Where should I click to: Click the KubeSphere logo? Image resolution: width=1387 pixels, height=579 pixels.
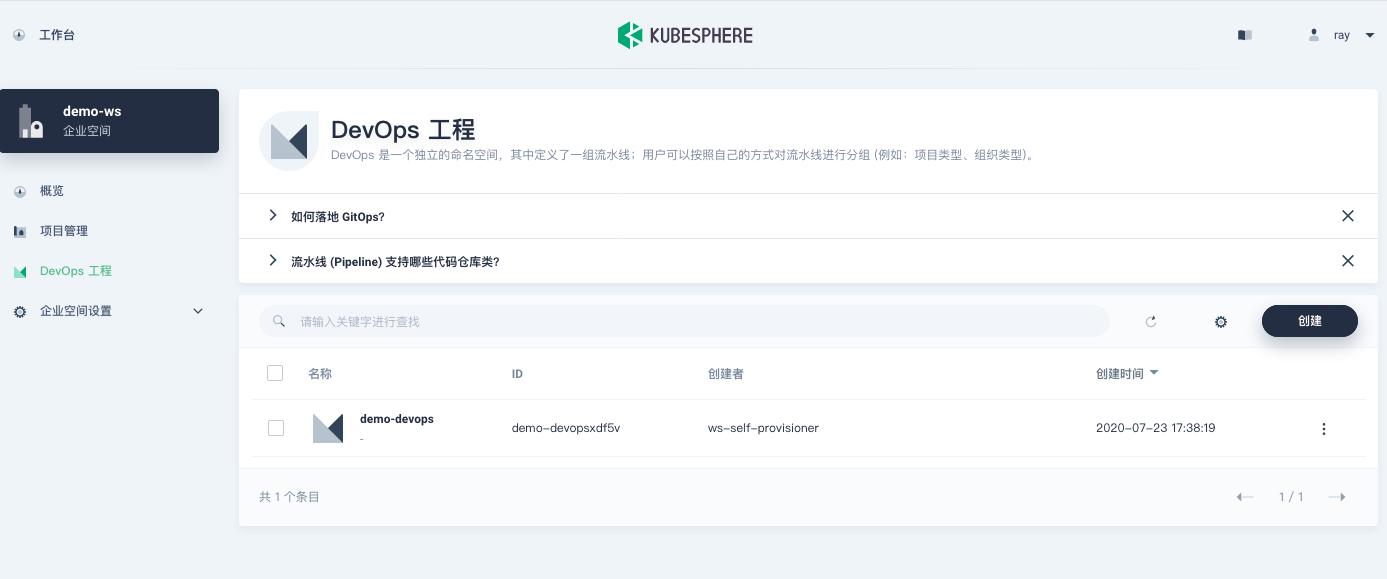click(685, 35)
